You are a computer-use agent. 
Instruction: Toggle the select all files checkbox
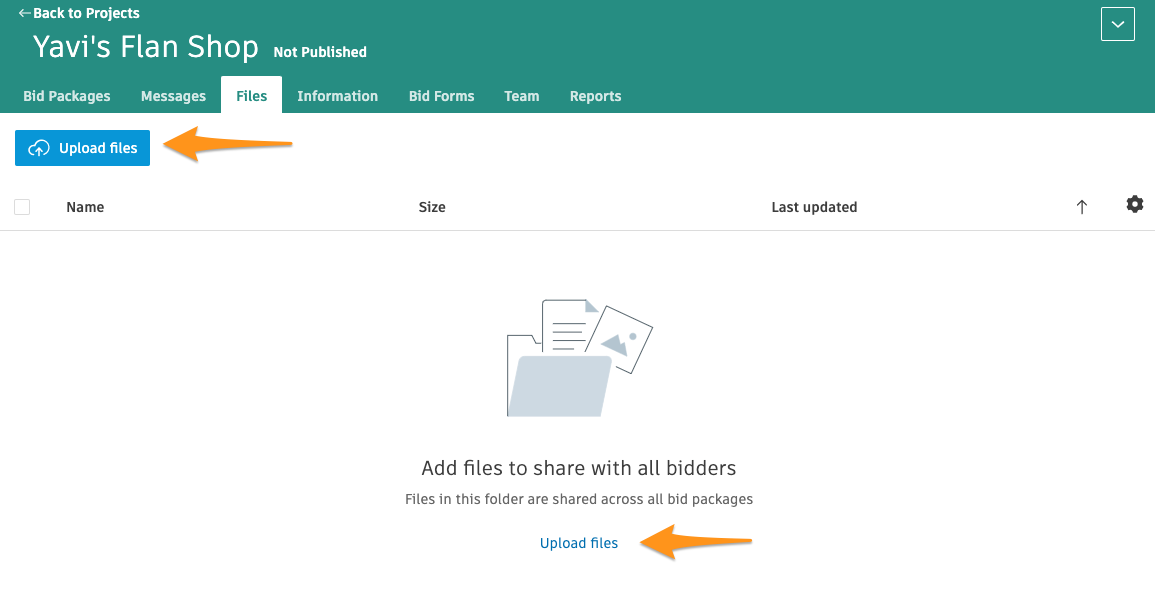(22, 207)
